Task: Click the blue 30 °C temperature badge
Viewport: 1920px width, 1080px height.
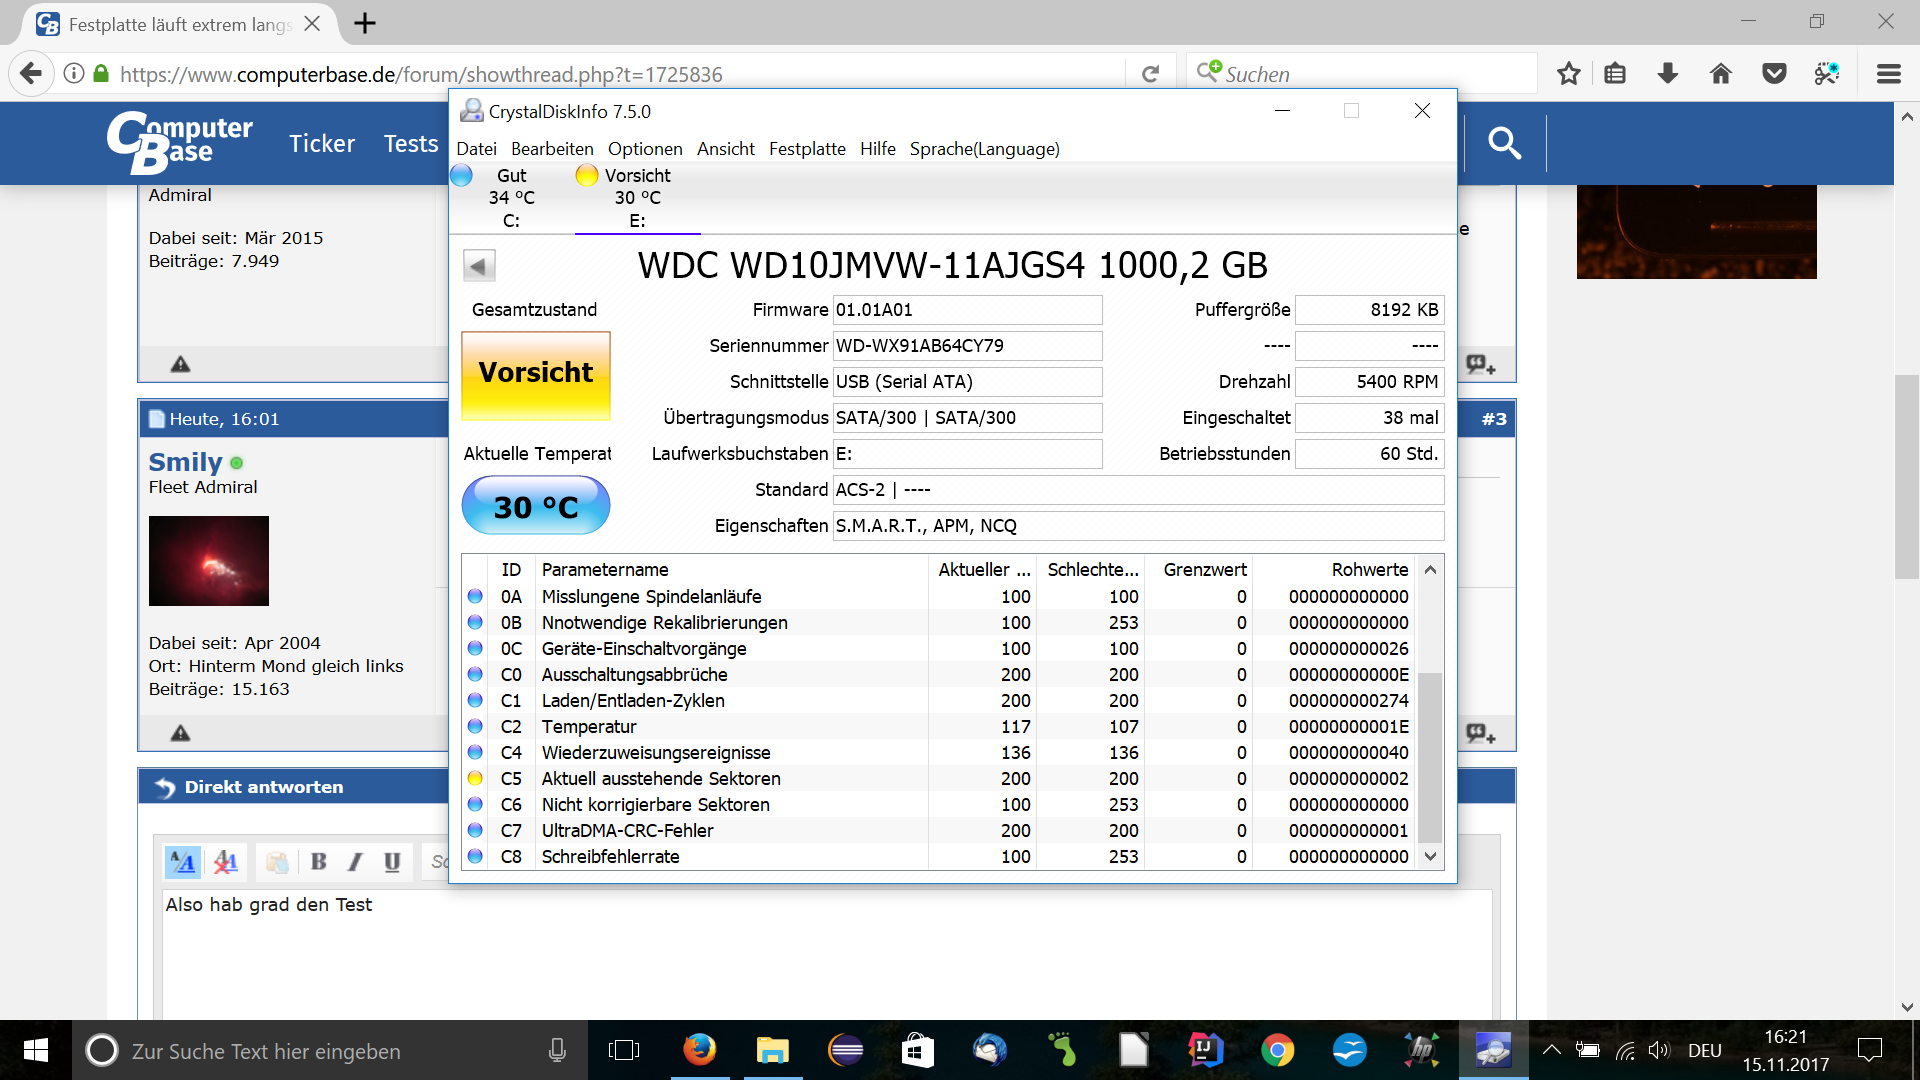Action: (x=536, y=506)
